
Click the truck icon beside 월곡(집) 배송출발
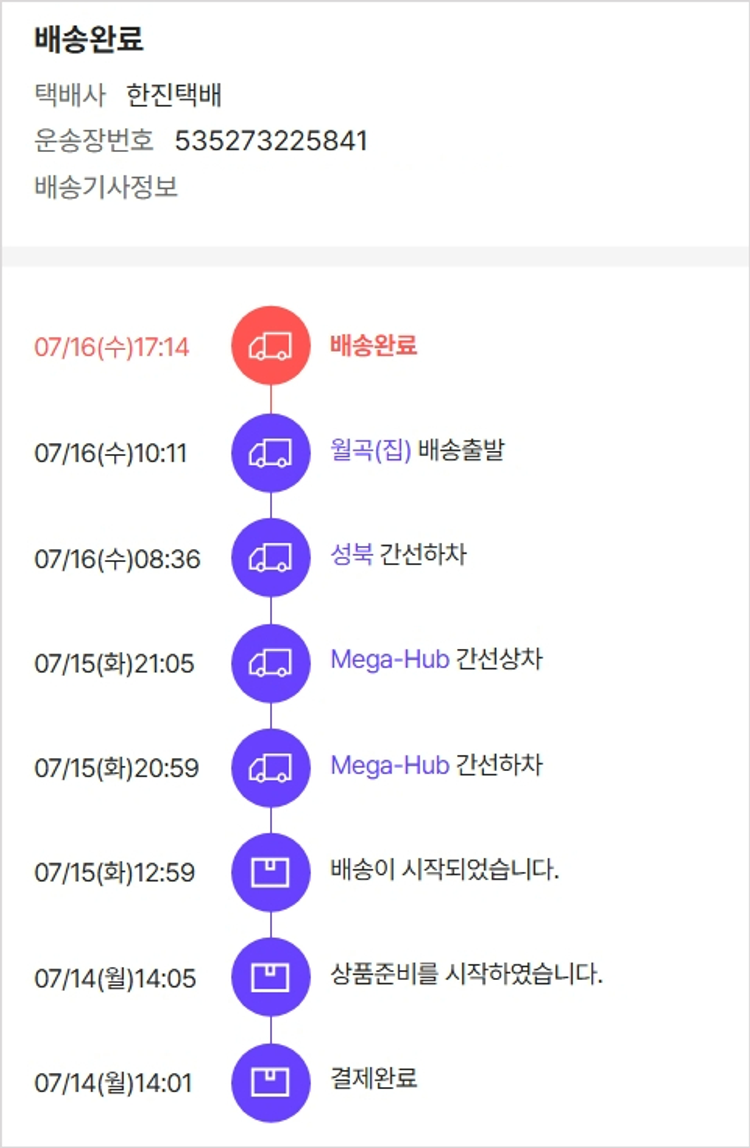tap(271, 453)
